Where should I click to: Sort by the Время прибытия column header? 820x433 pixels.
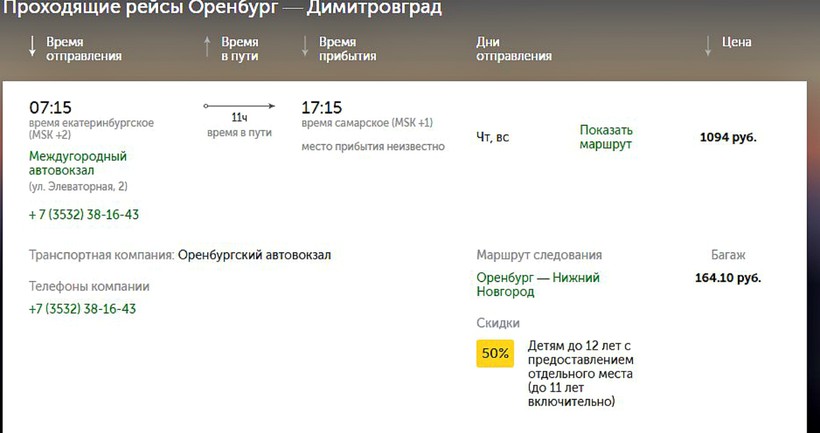(347, 49)
